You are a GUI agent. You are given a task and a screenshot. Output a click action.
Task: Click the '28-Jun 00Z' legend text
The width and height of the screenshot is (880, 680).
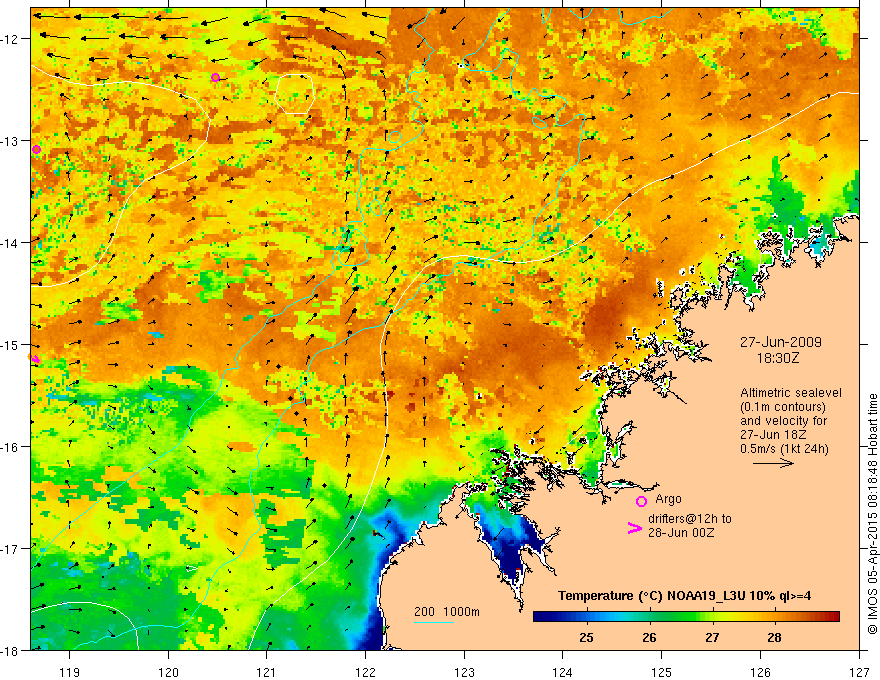coord(681,533)
